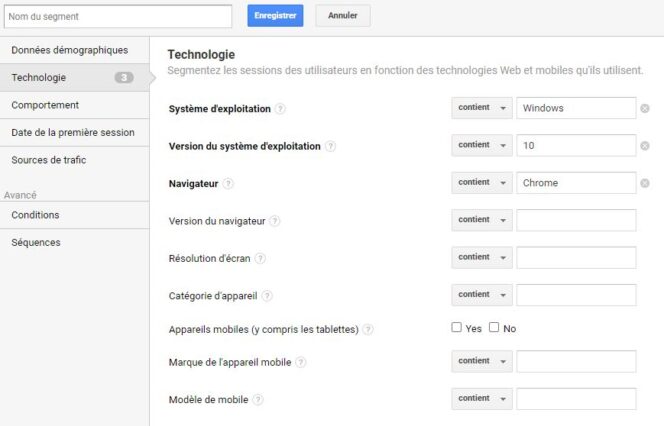
Task: Open contient dropdown for Marque de l'appareil mobile
Action: tap(482, 361)
